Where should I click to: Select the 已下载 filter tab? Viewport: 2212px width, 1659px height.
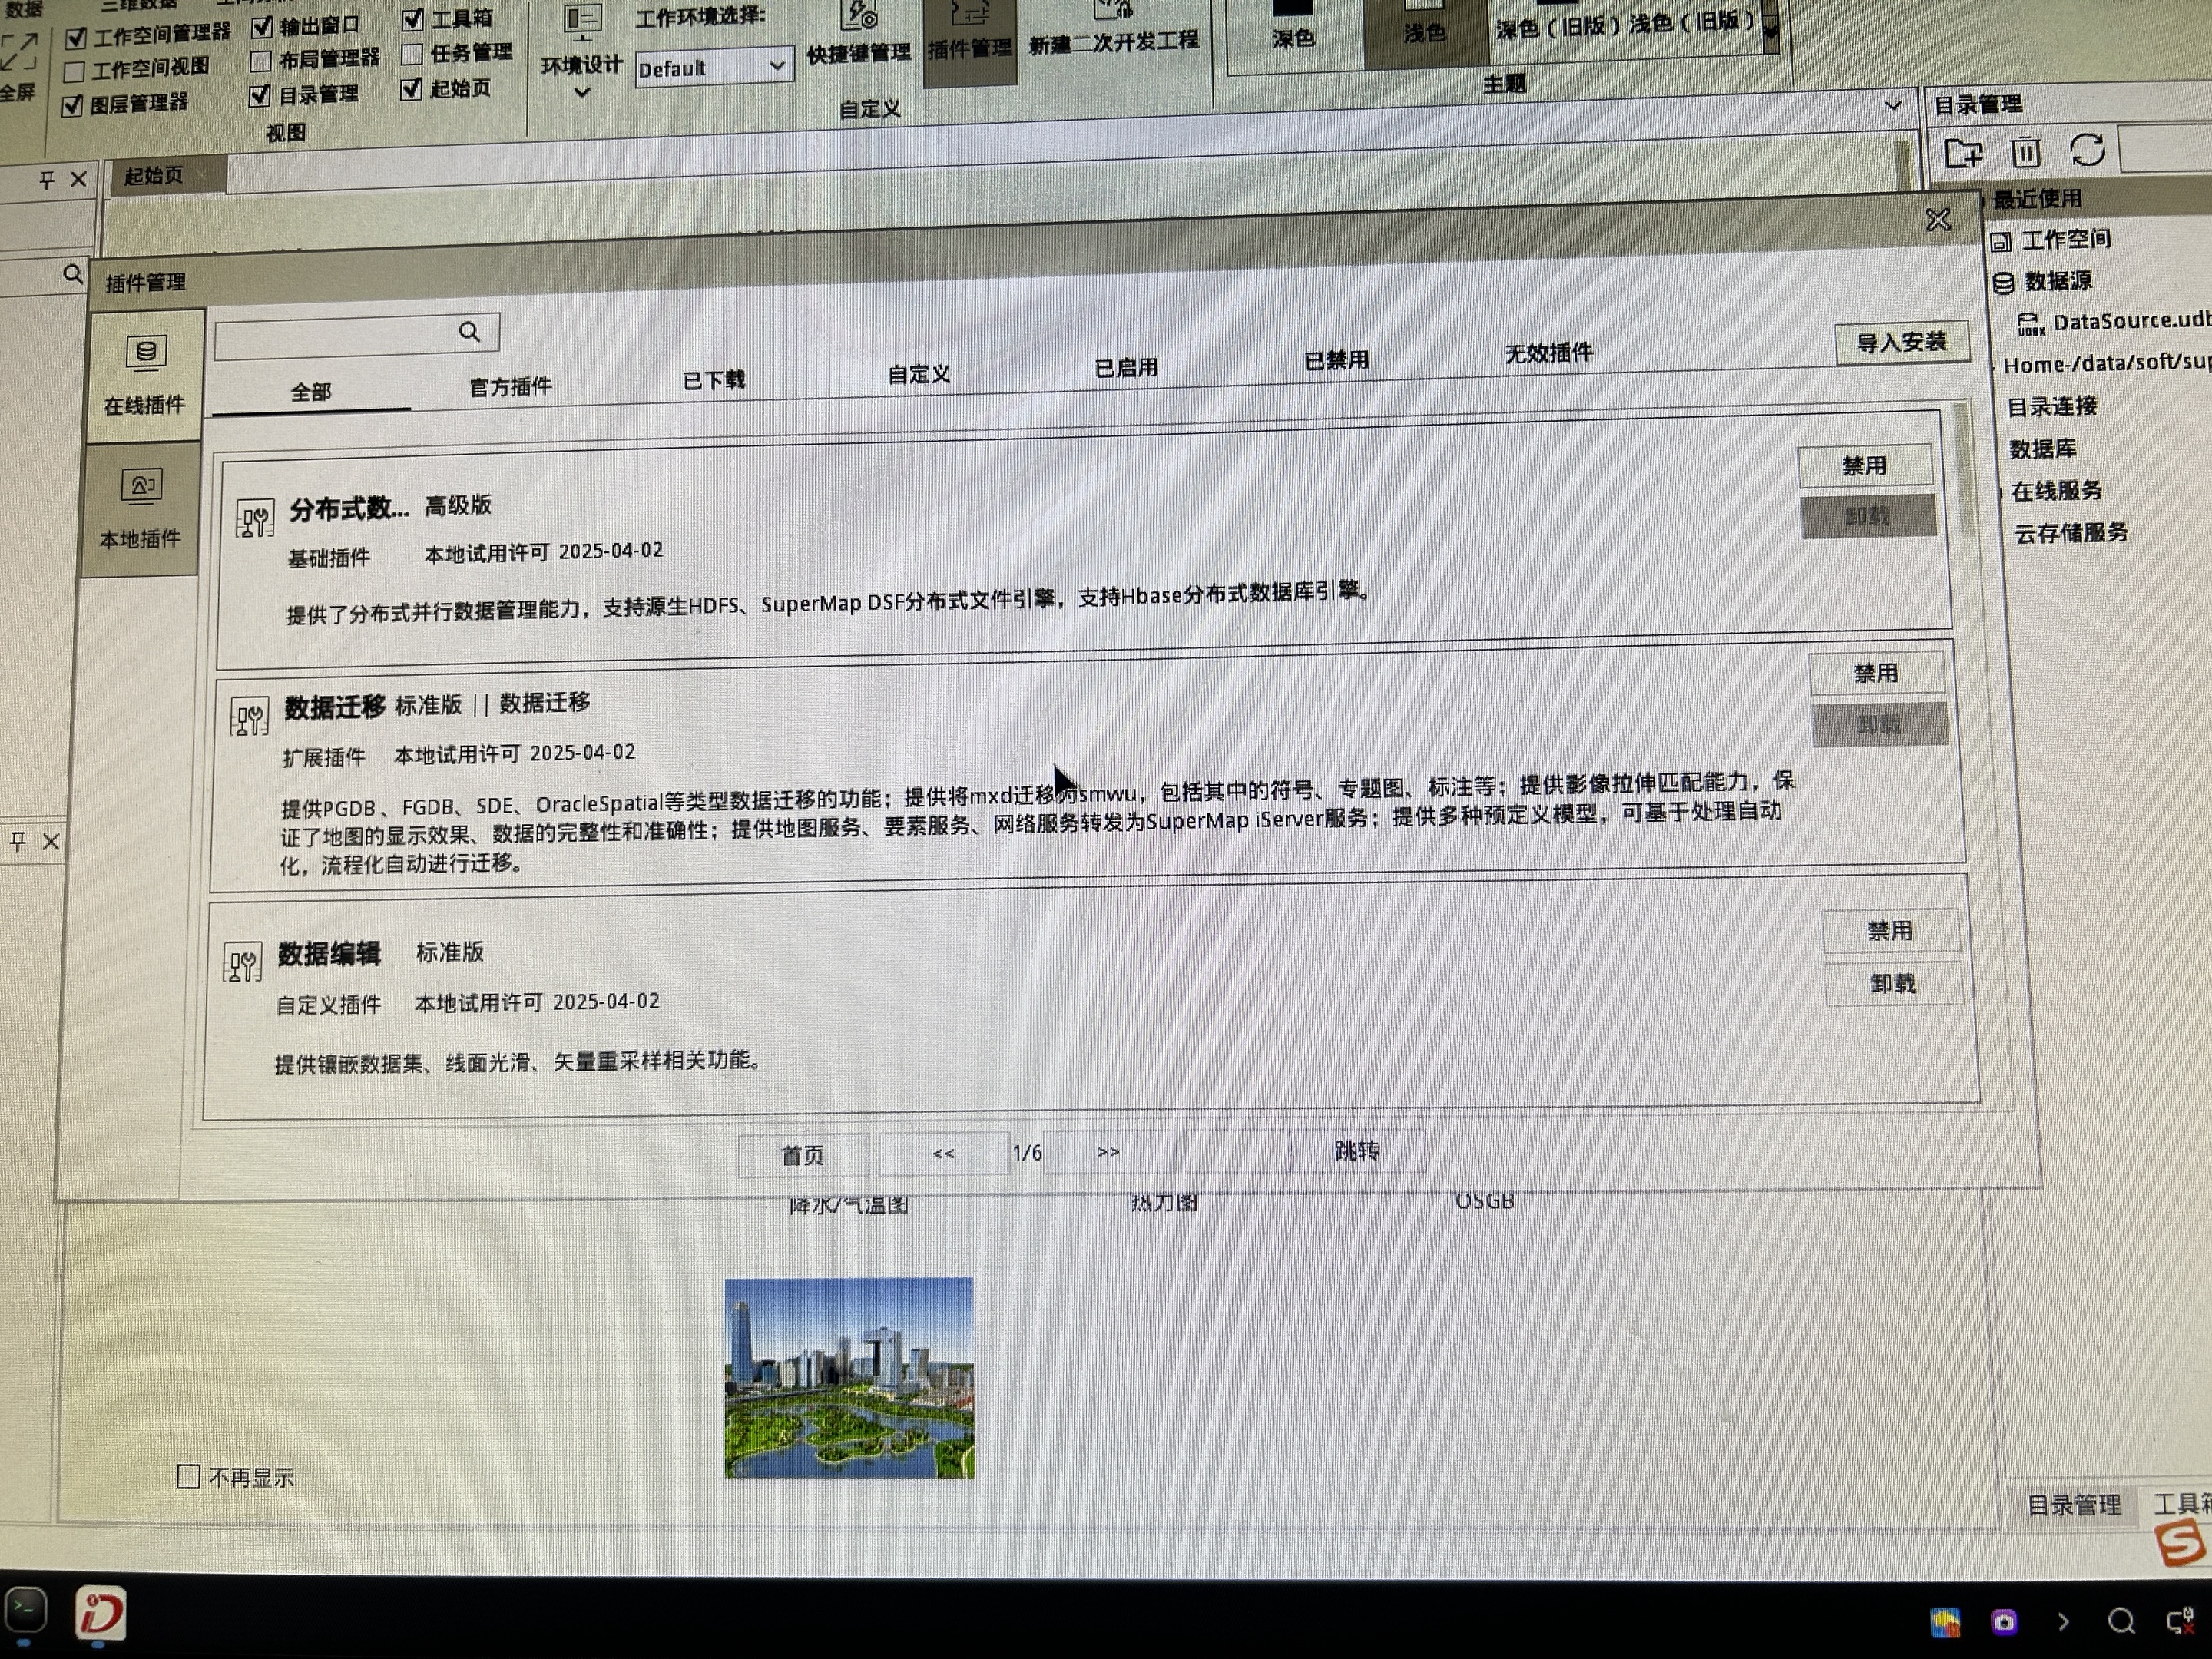click(x=714, y=380)
